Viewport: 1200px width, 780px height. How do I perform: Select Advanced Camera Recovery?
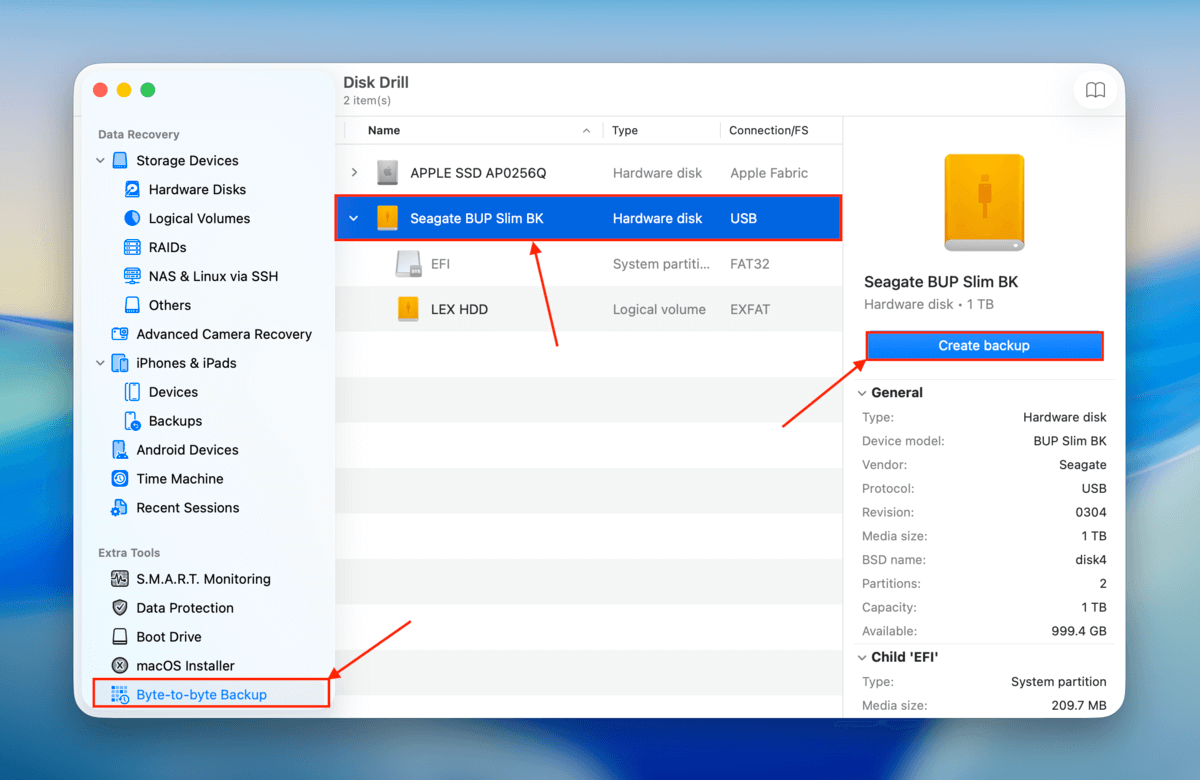[223, 334]
